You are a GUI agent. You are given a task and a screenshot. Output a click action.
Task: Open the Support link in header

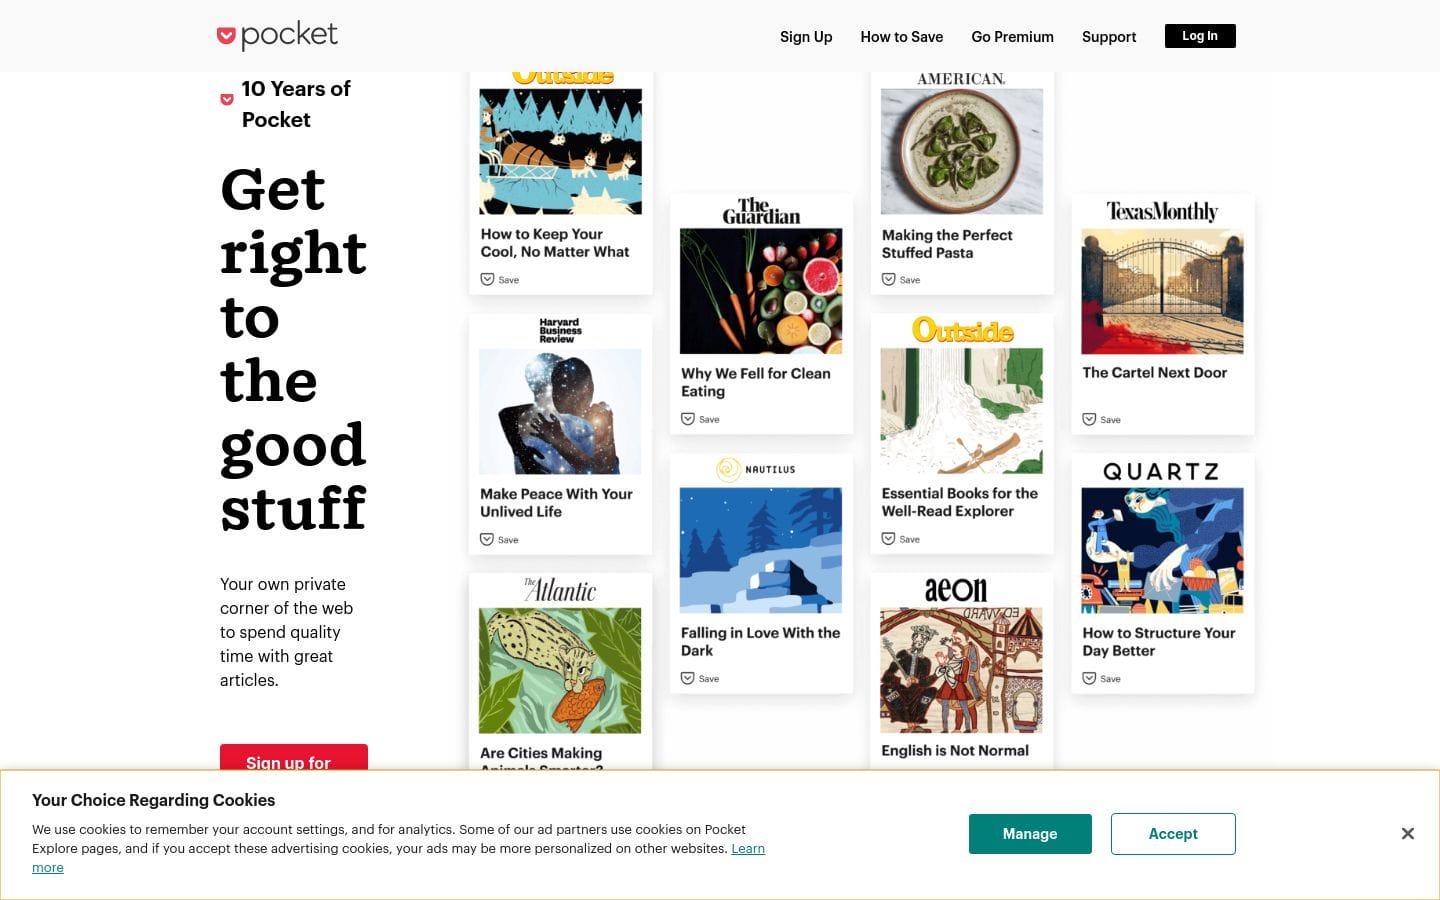1109,37
